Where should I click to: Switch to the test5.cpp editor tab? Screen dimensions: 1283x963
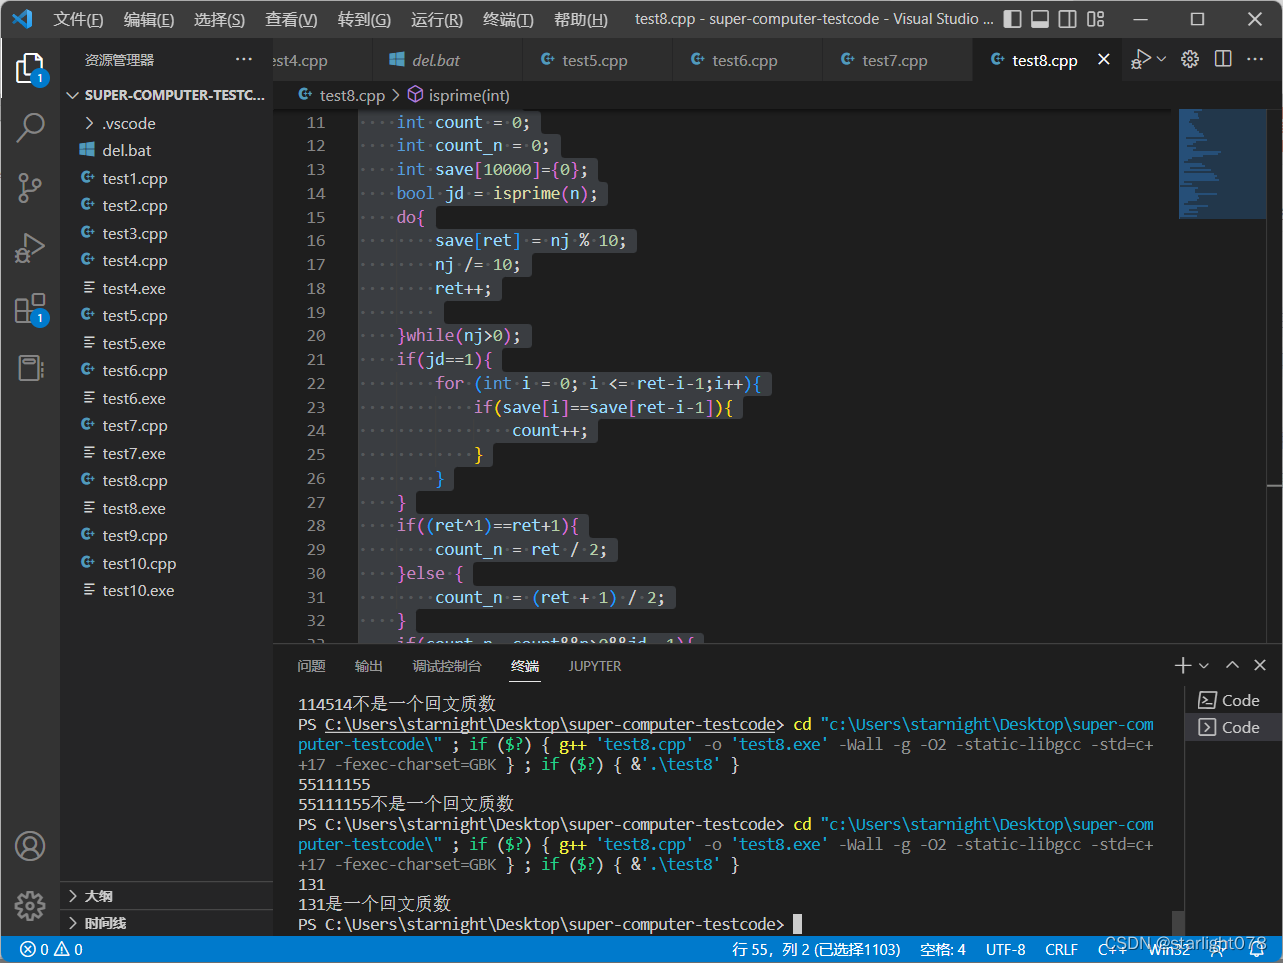click(596, 60)
